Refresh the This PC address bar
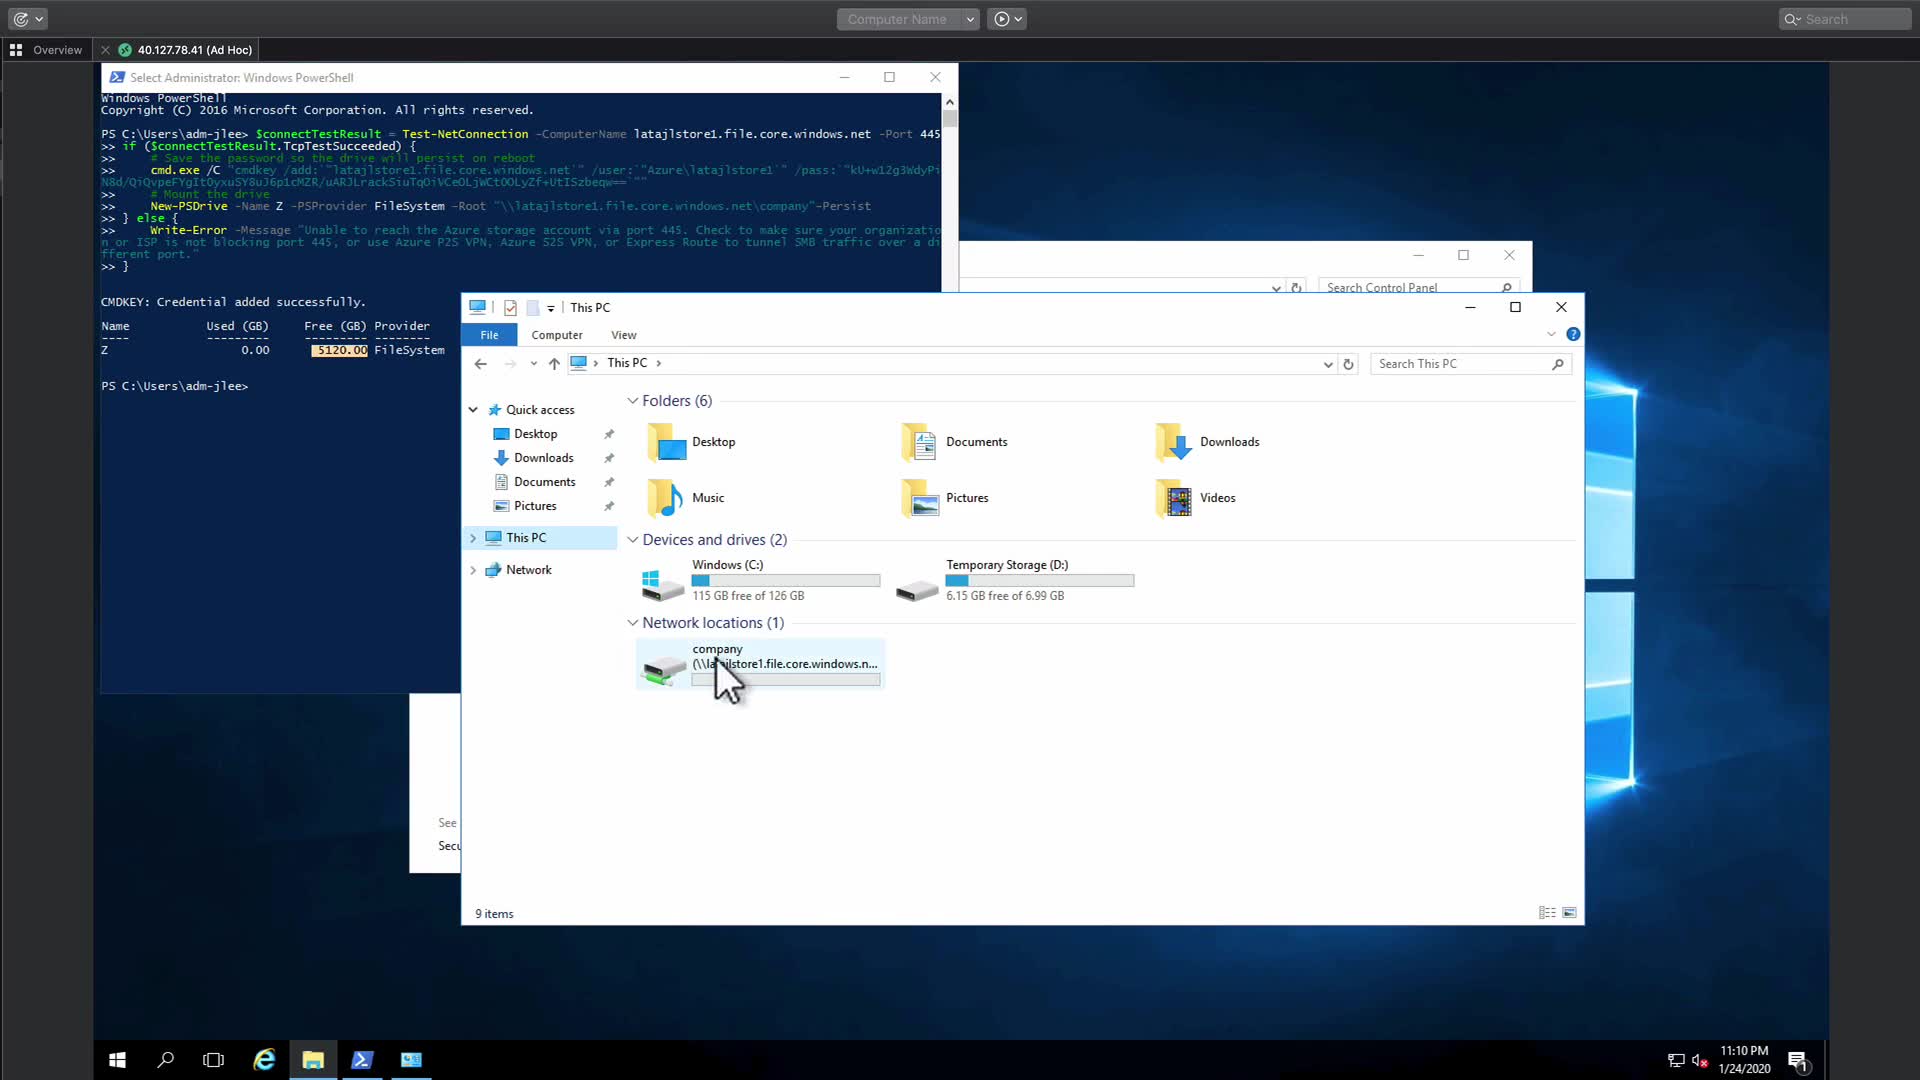This screenshot has height=1080, width=1920. tap(1348, 364)
